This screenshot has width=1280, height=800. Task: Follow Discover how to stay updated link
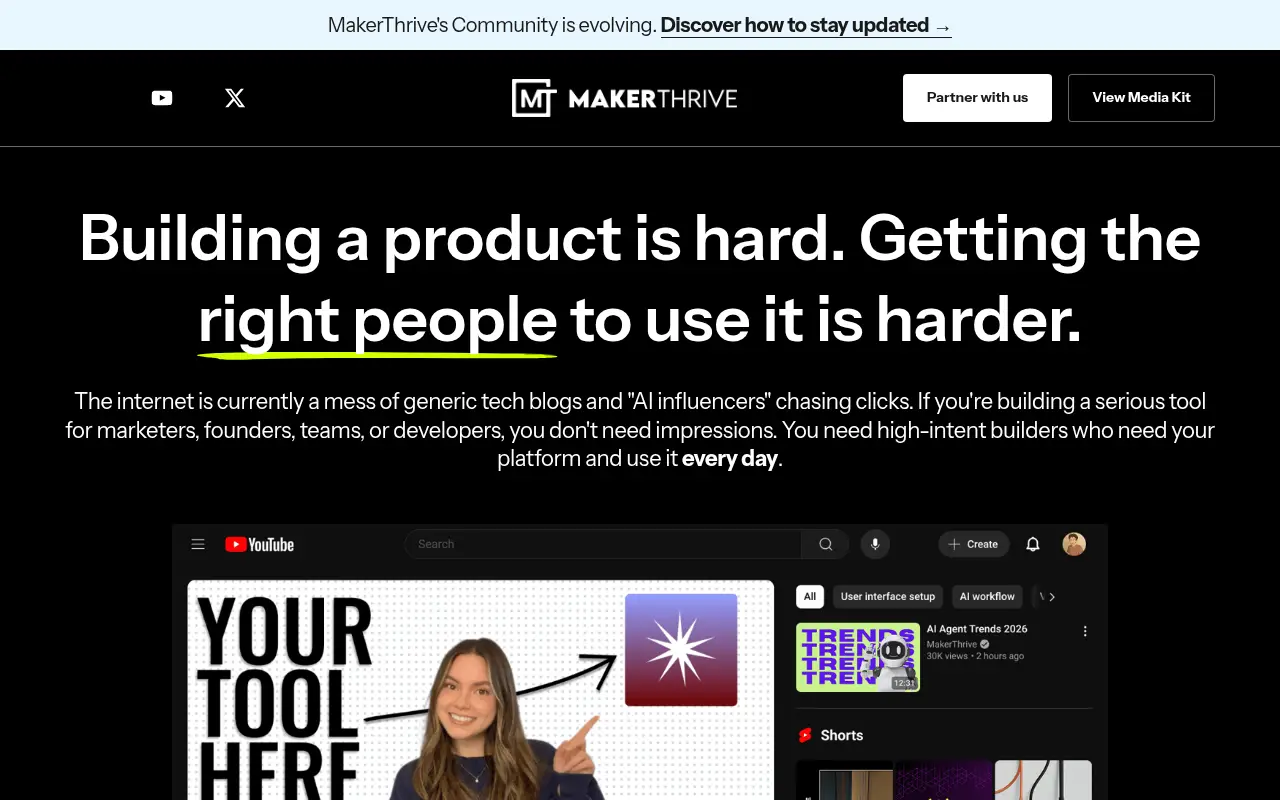tap(806, 25)
